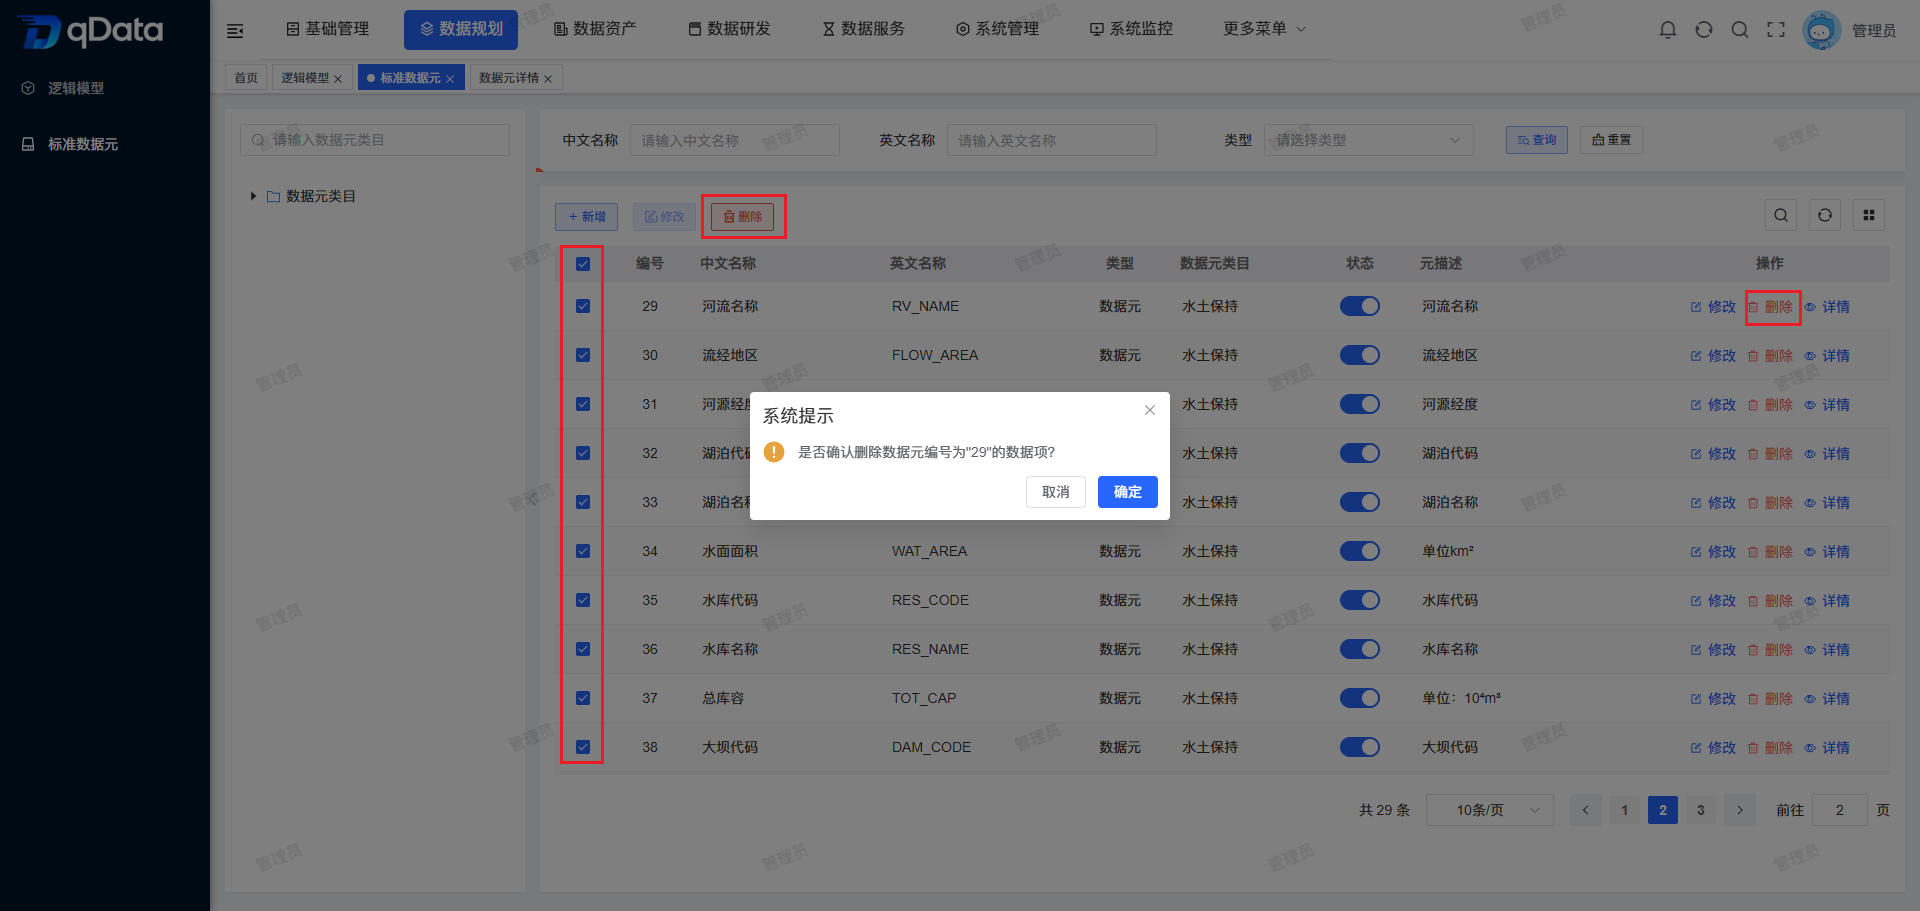Switch to the 首页 tab
This screenshot has width=1920, height=911.
(246, 78)
